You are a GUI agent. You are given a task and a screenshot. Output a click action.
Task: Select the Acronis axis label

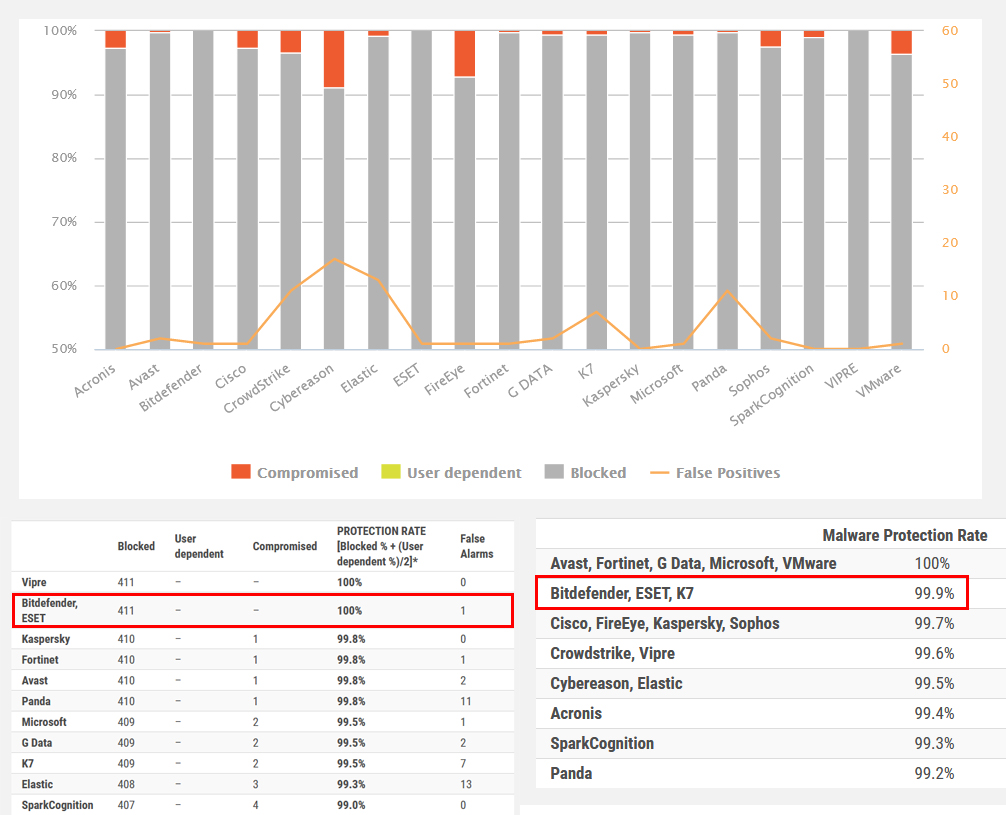[x=94, y=380]
